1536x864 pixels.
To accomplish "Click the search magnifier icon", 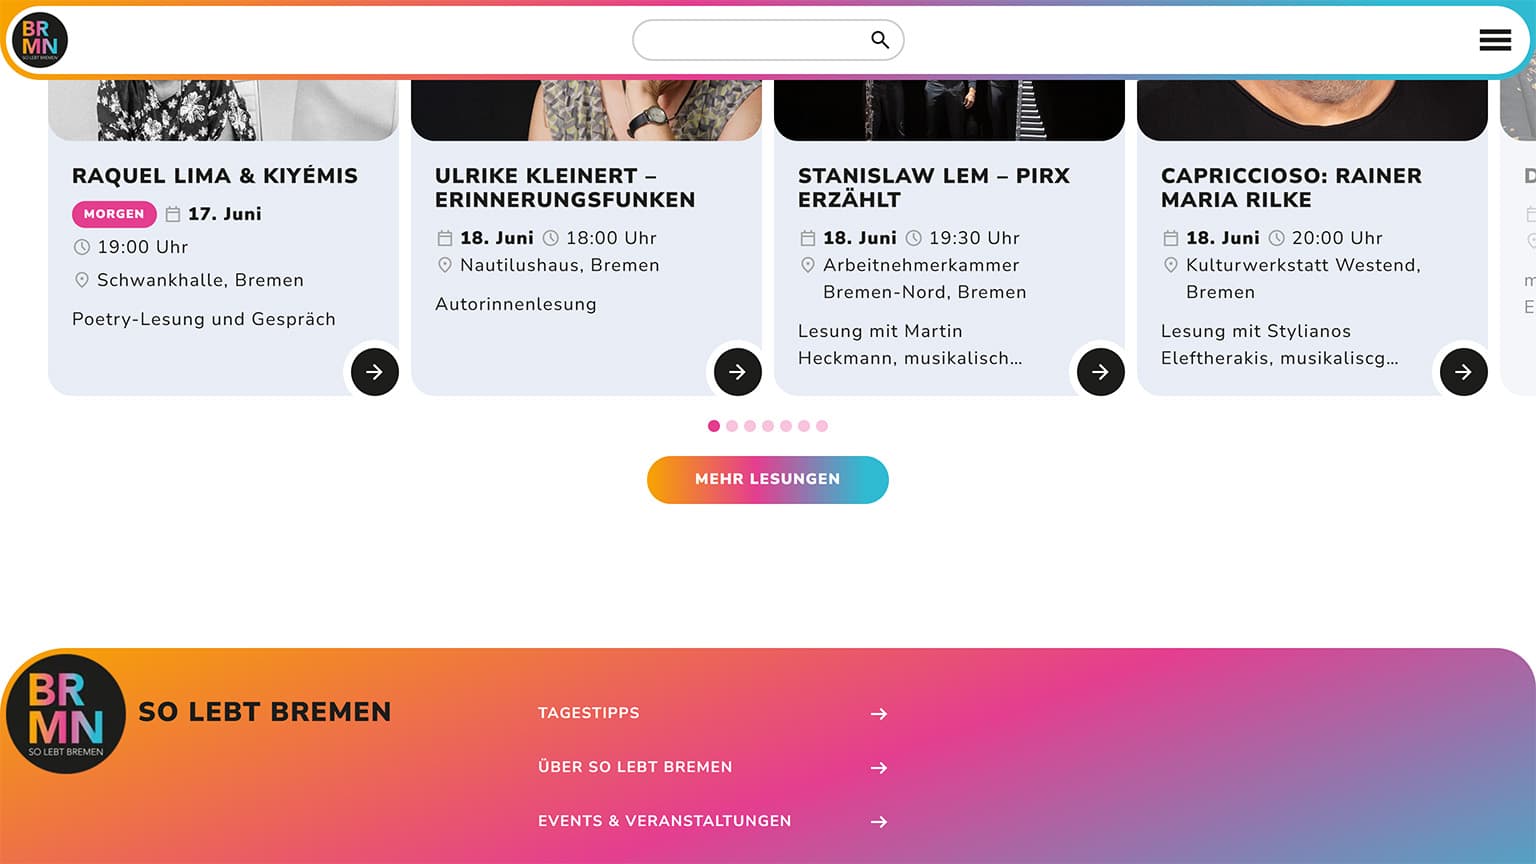I will coord(880,40).
